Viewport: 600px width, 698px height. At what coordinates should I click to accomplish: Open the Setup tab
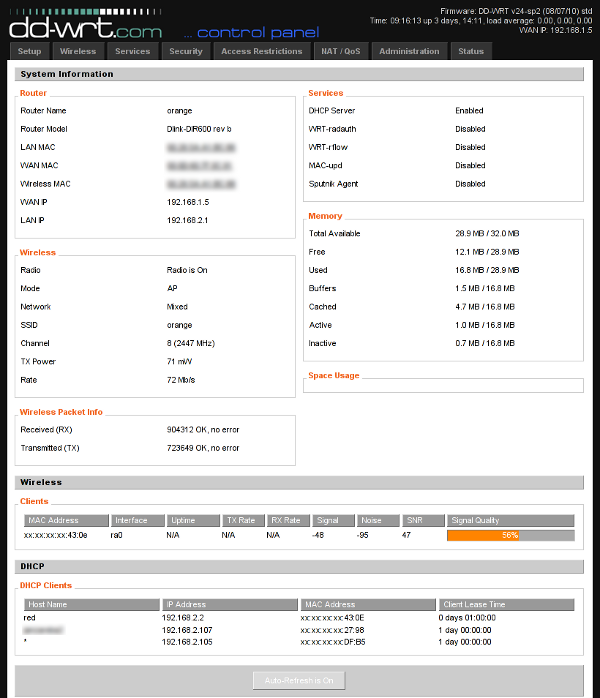click(30, 51)
